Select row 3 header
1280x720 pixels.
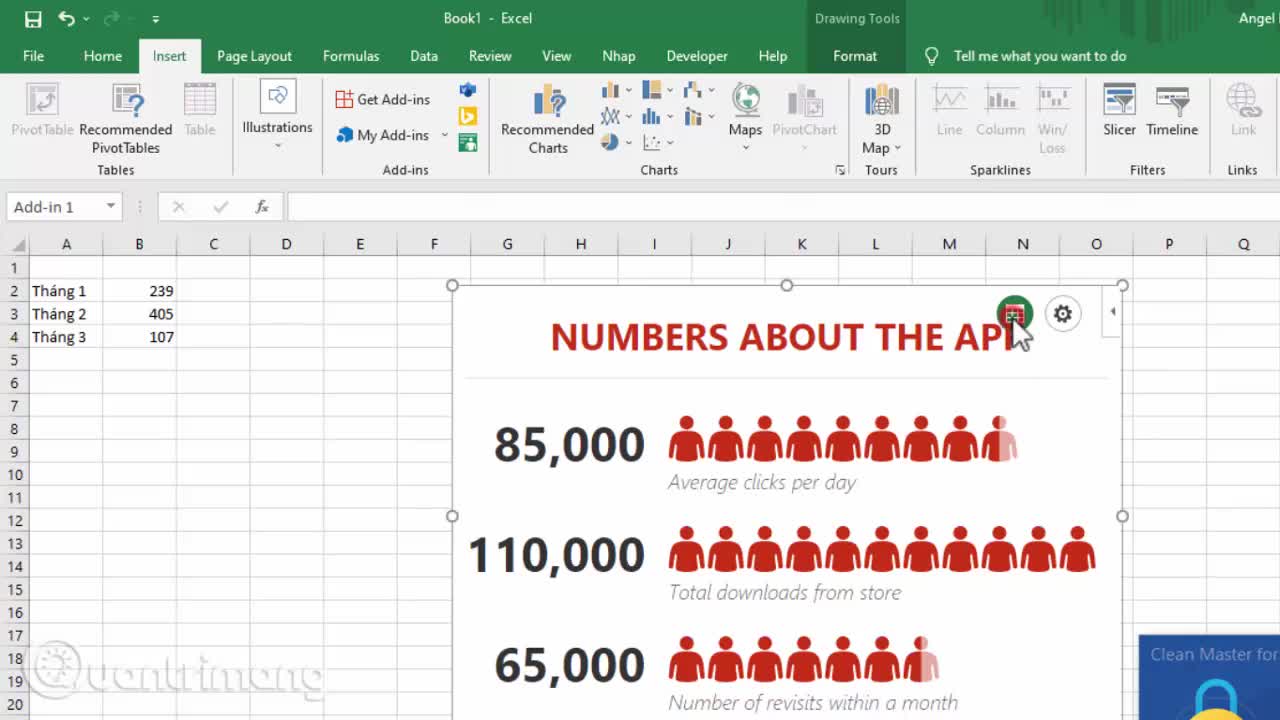pyautogui.click(x=15, y=314)
